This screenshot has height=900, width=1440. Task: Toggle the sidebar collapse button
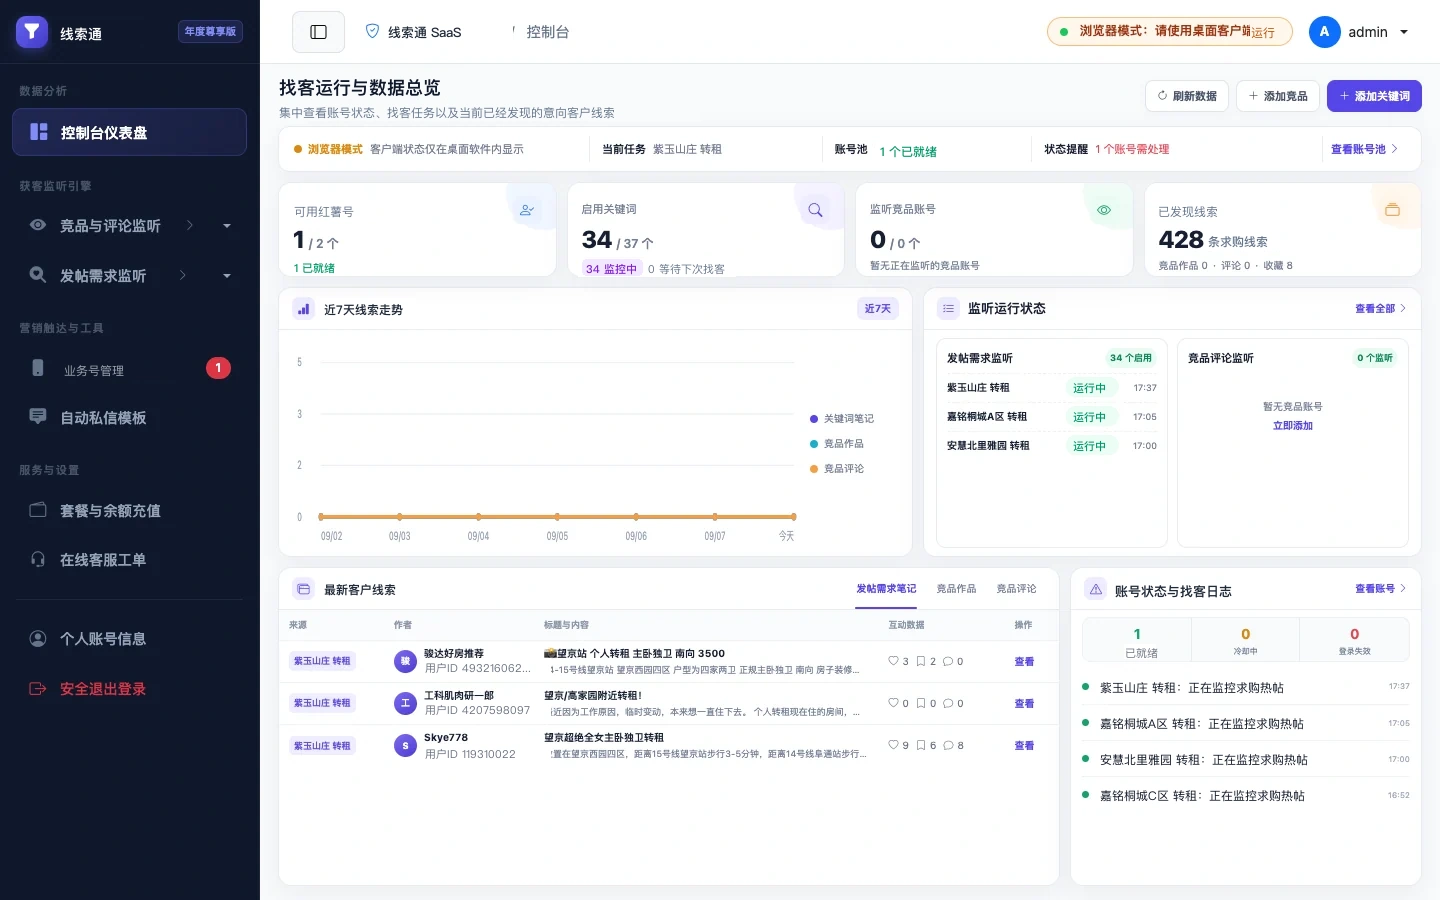click(318, 32)
